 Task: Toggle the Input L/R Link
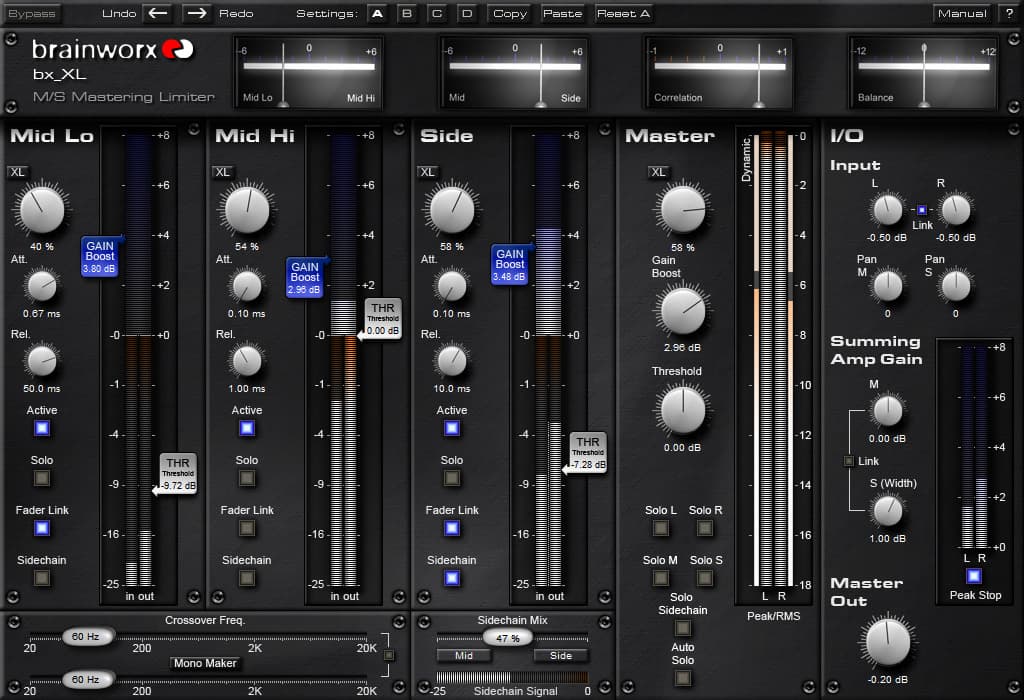click(x=921, y=210)
